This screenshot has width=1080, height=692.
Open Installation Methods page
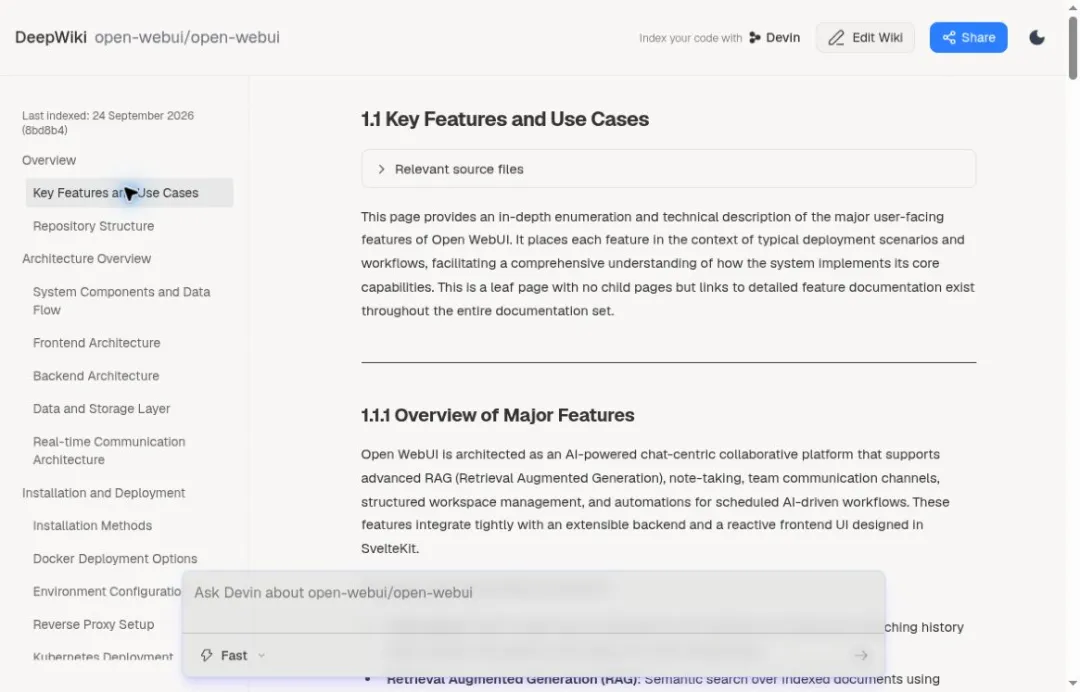point(92,526)
